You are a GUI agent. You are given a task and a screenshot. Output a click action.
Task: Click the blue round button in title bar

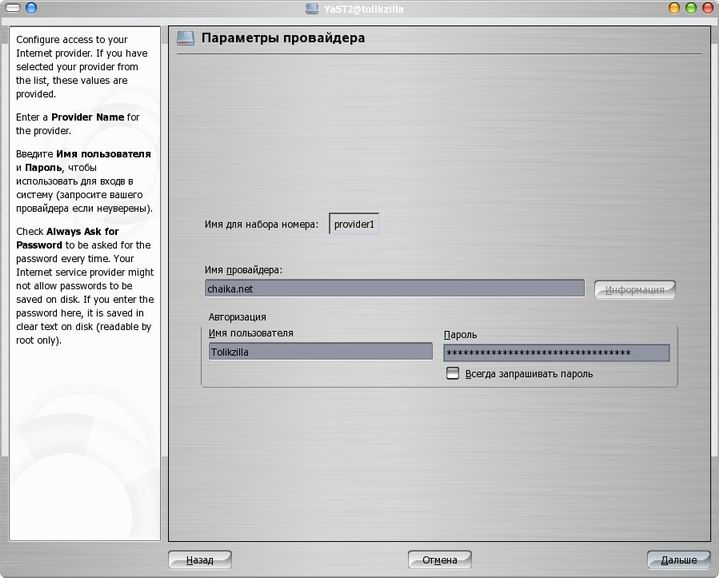click(32, 8)
